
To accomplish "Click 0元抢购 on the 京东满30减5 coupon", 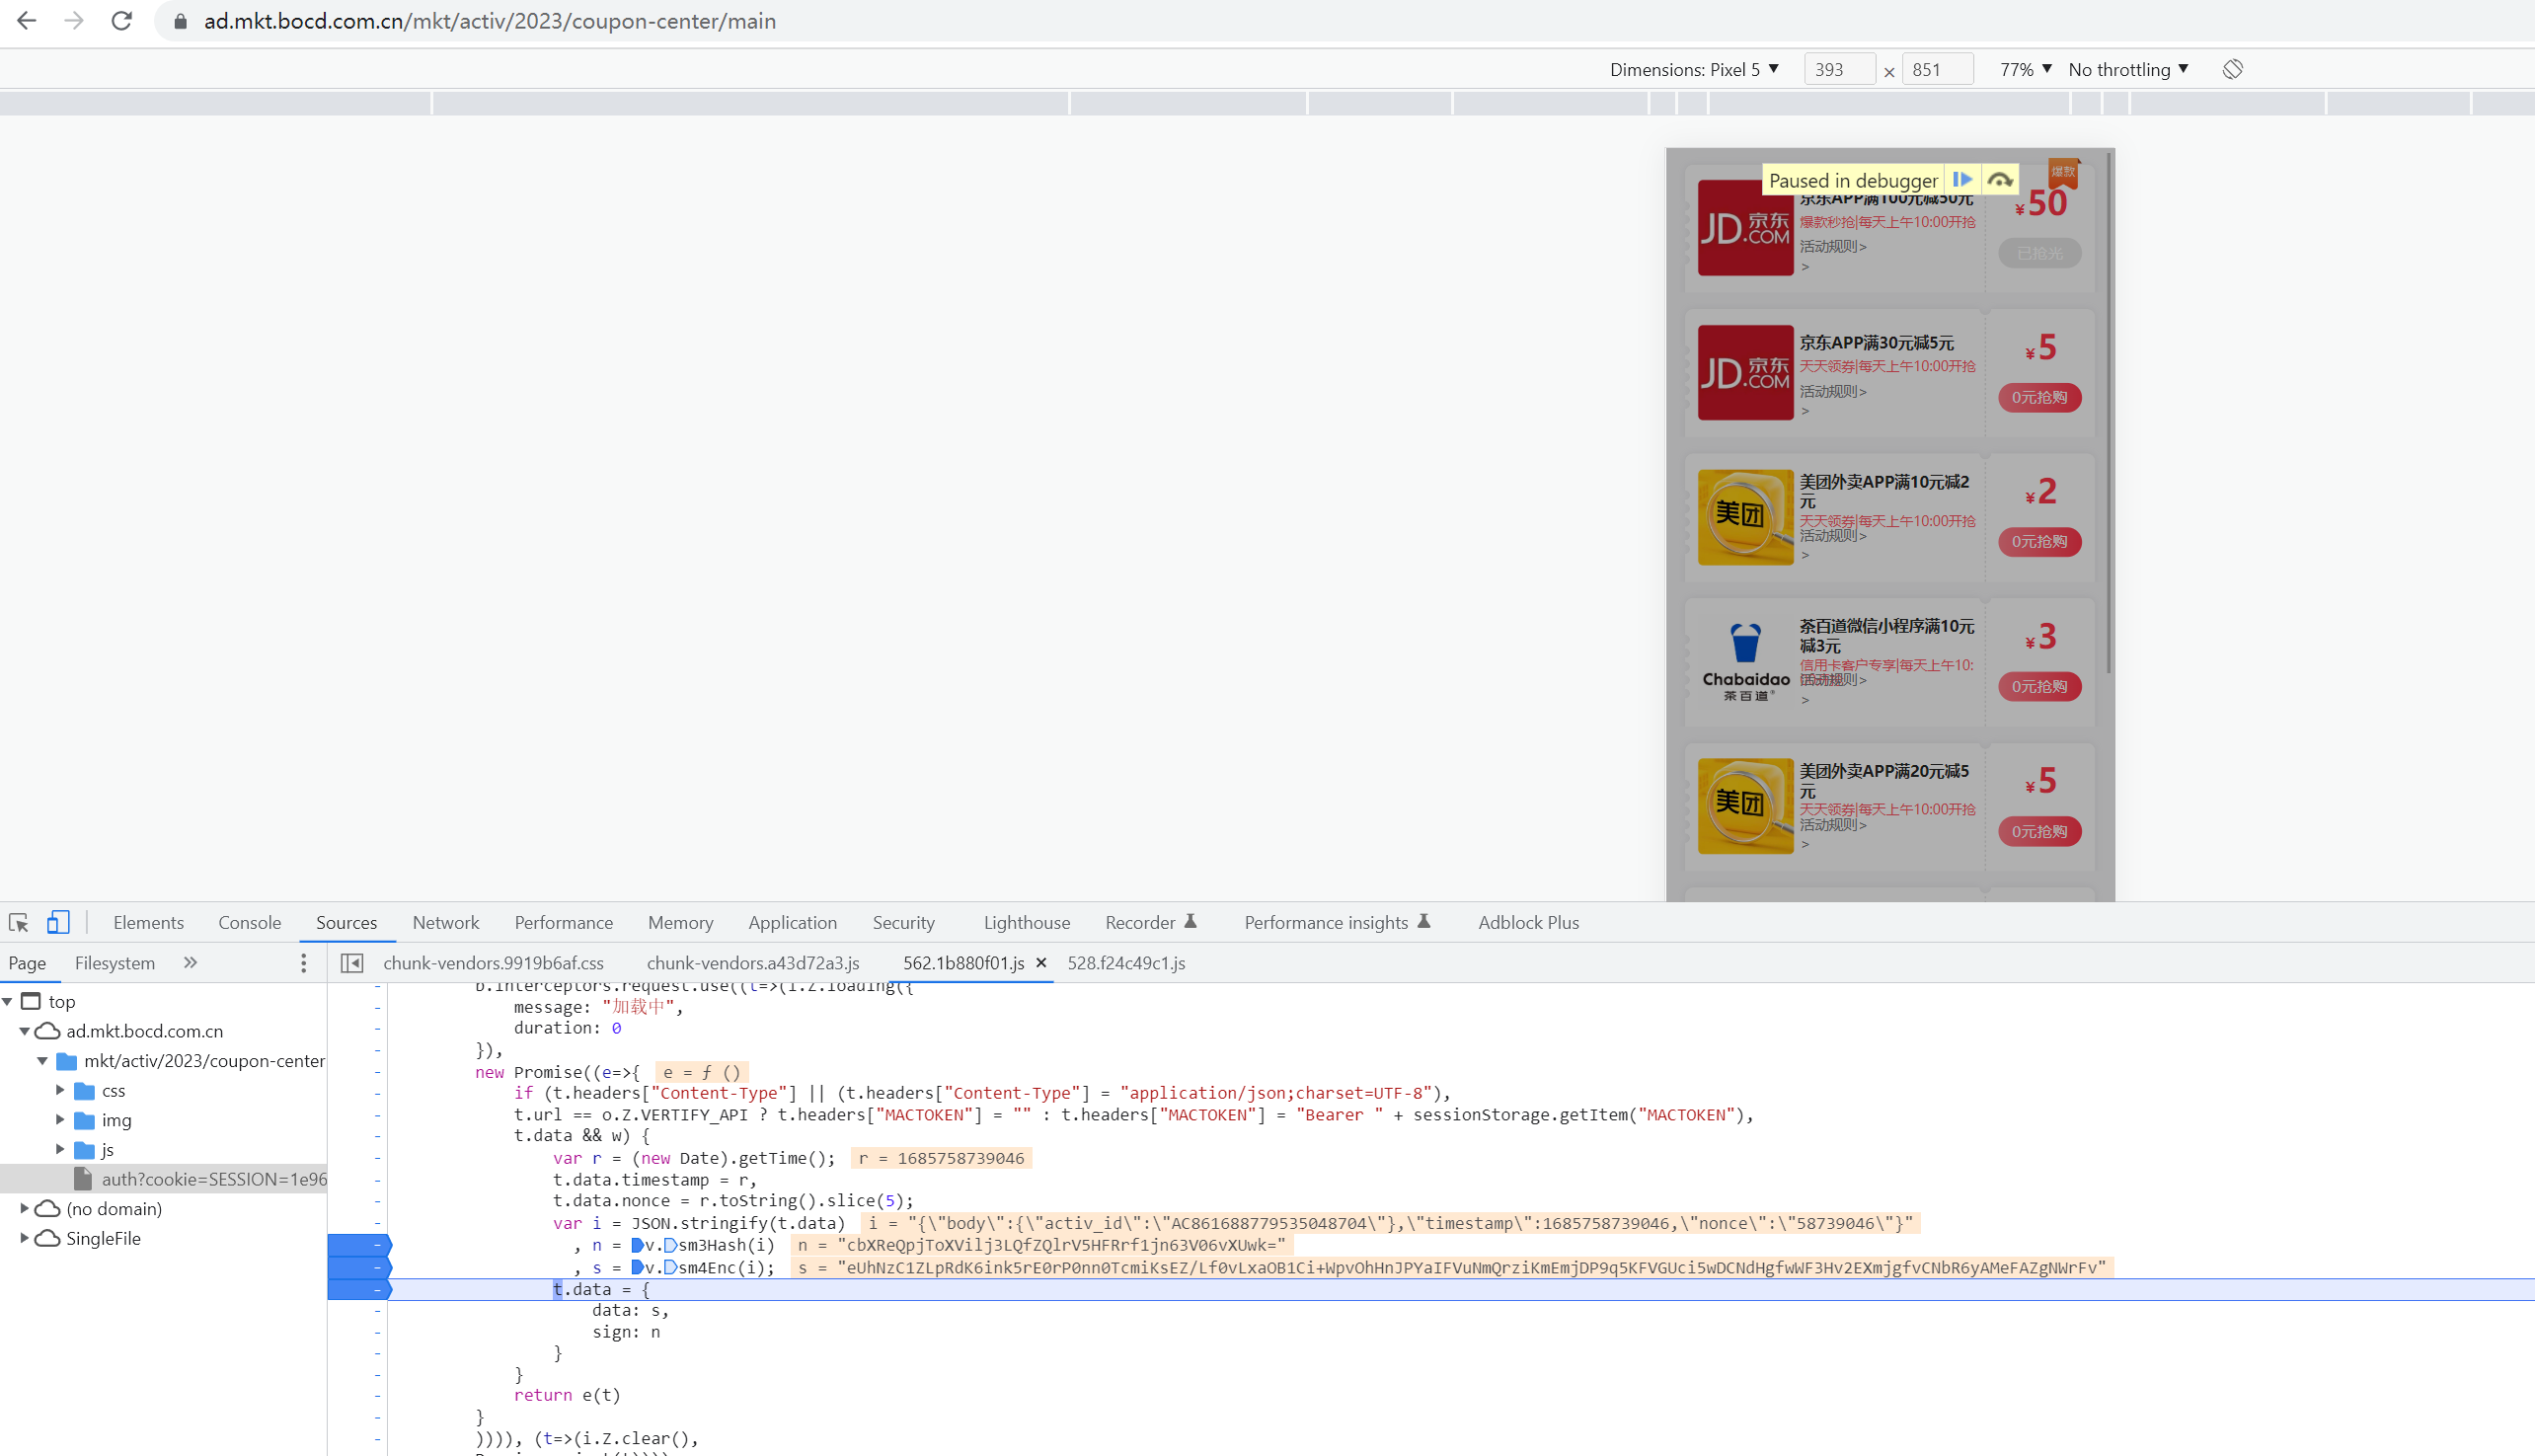I will click(2039, 397).
